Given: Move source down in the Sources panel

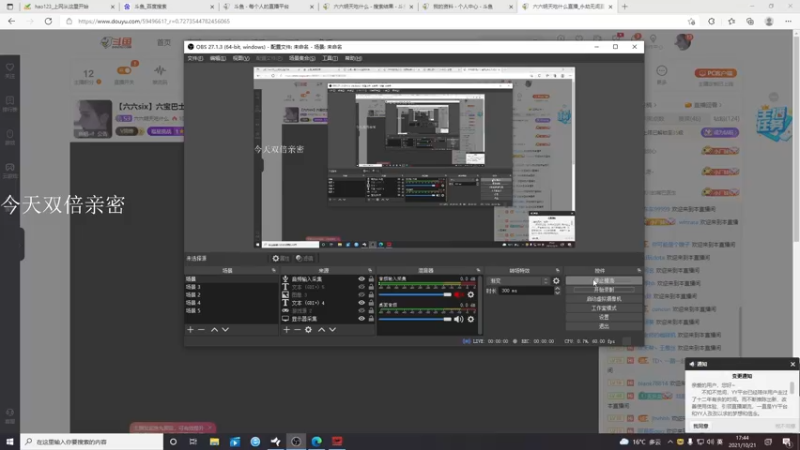Looking at the screenshot, I should pos(332,330).
